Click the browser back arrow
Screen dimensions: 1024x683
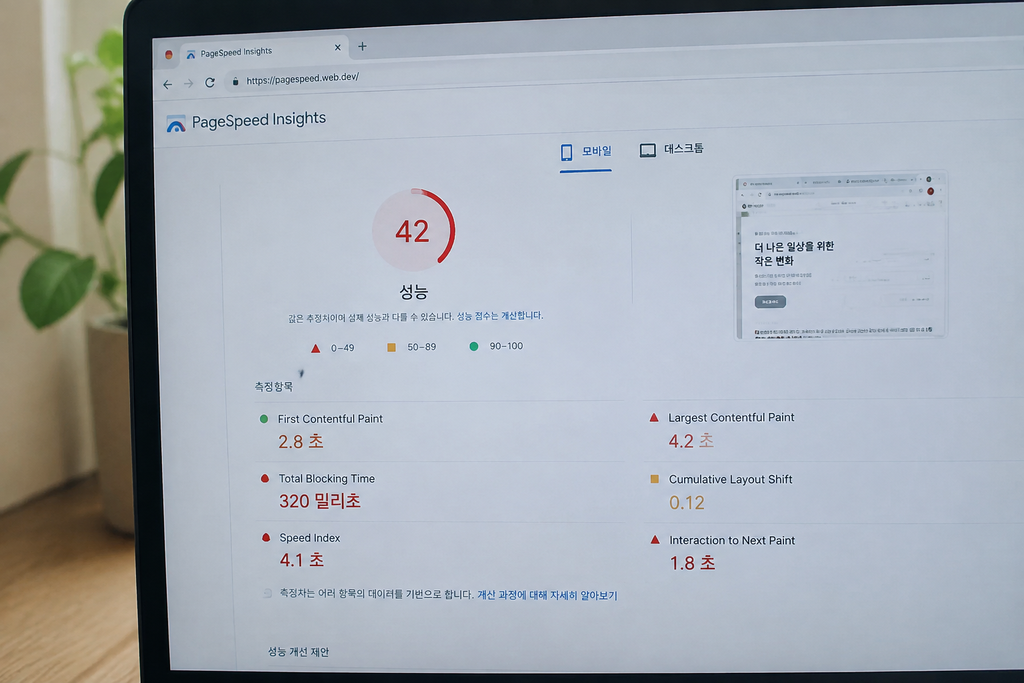[168, 84]
